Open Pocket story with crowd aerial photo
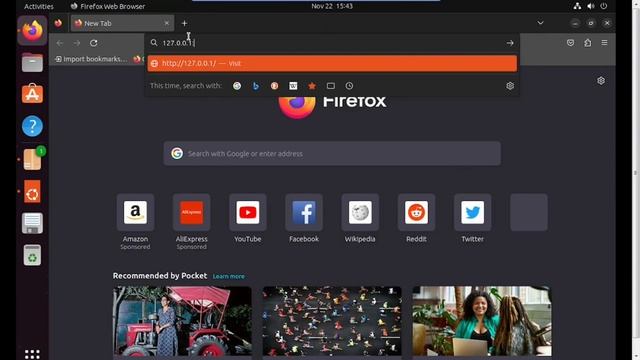Screen dimensions: 640x360 tap(332, 321)
